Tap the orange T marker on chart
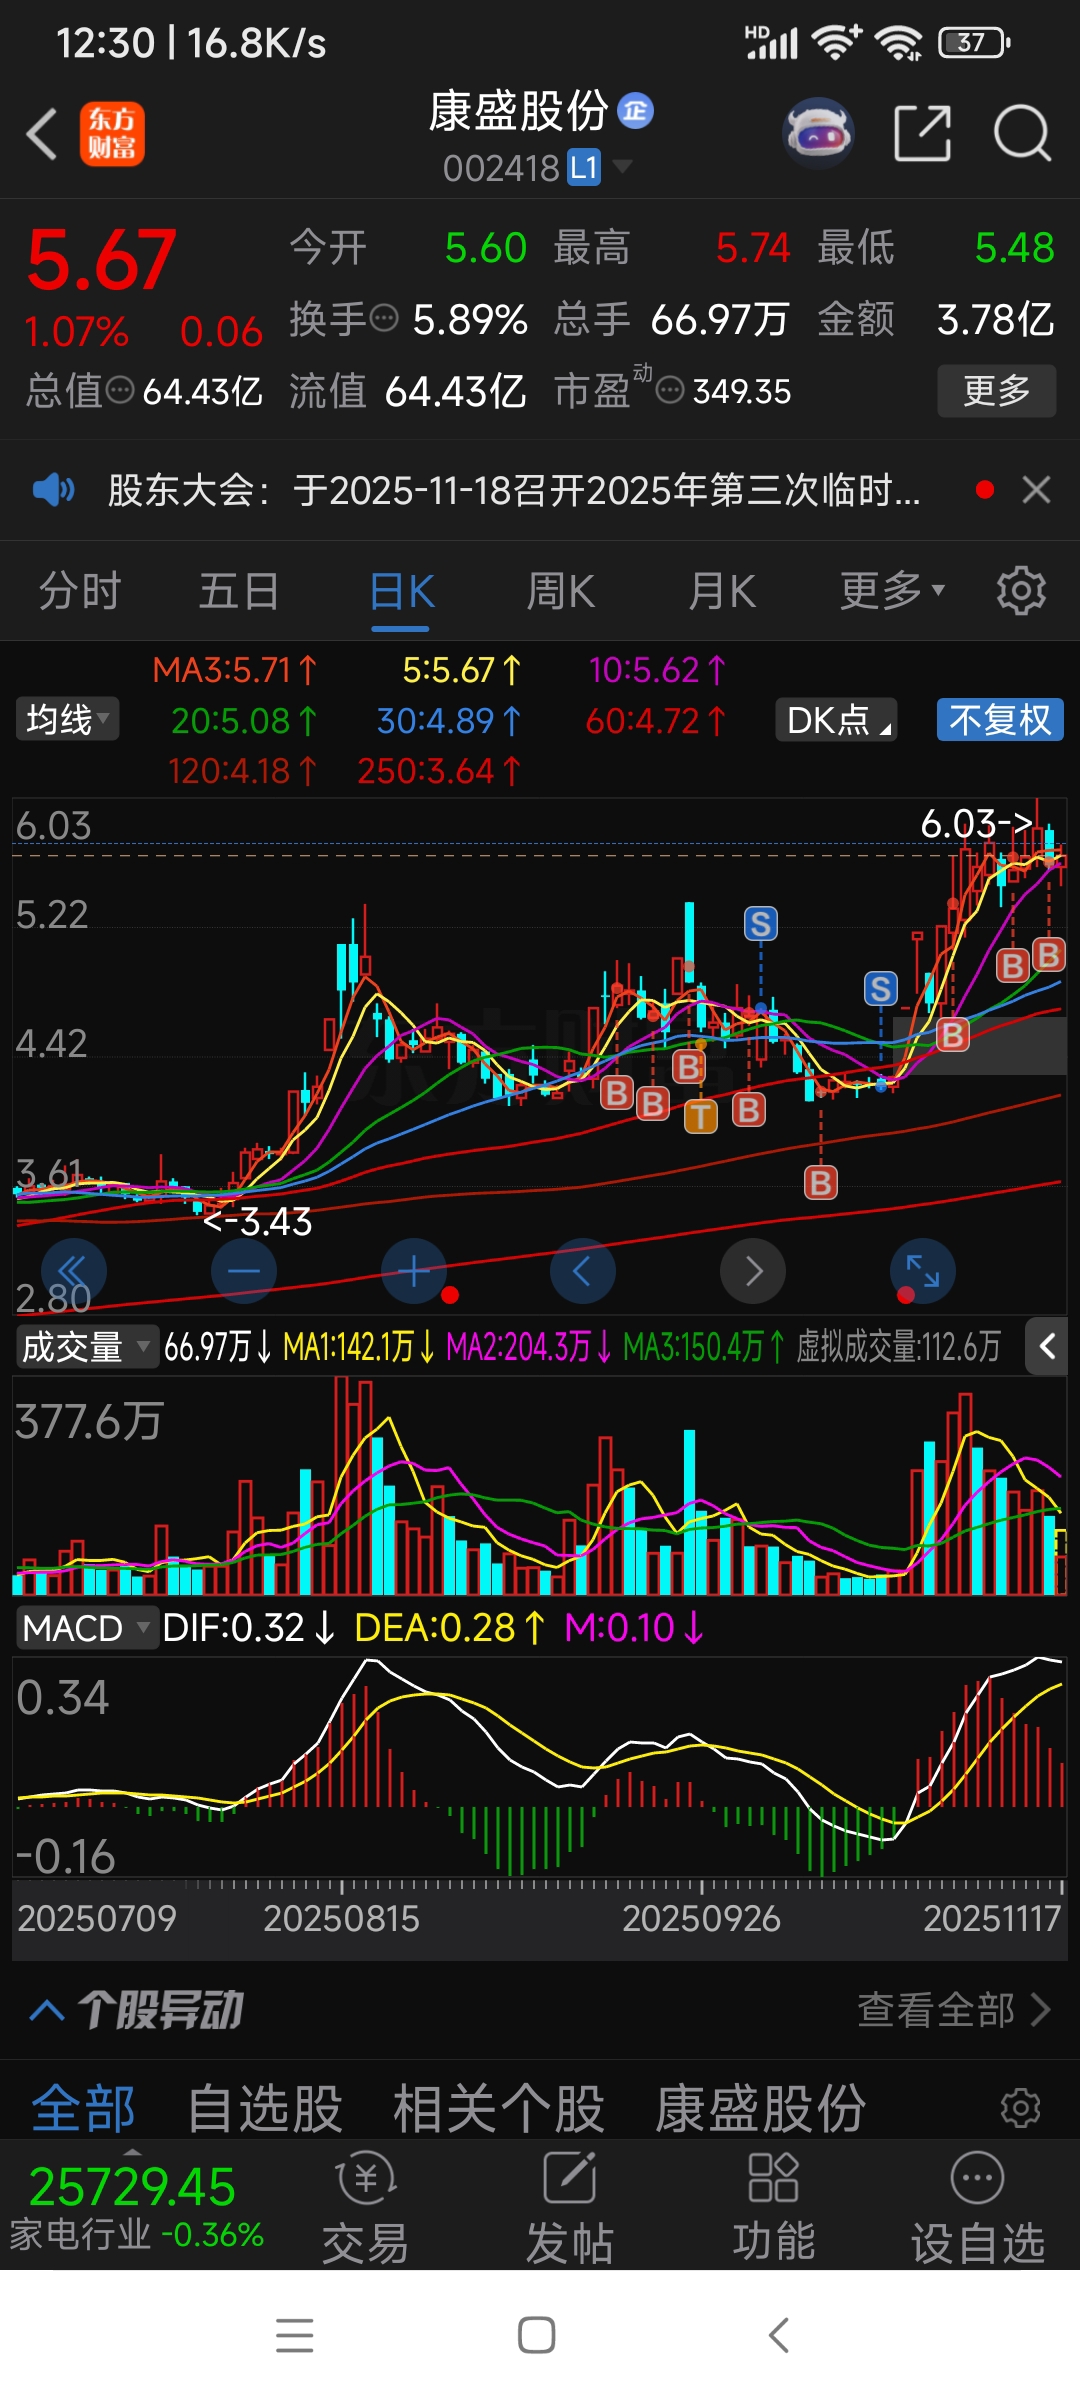This screenshot has width=1080, height=2400. tap(701, 1116)
